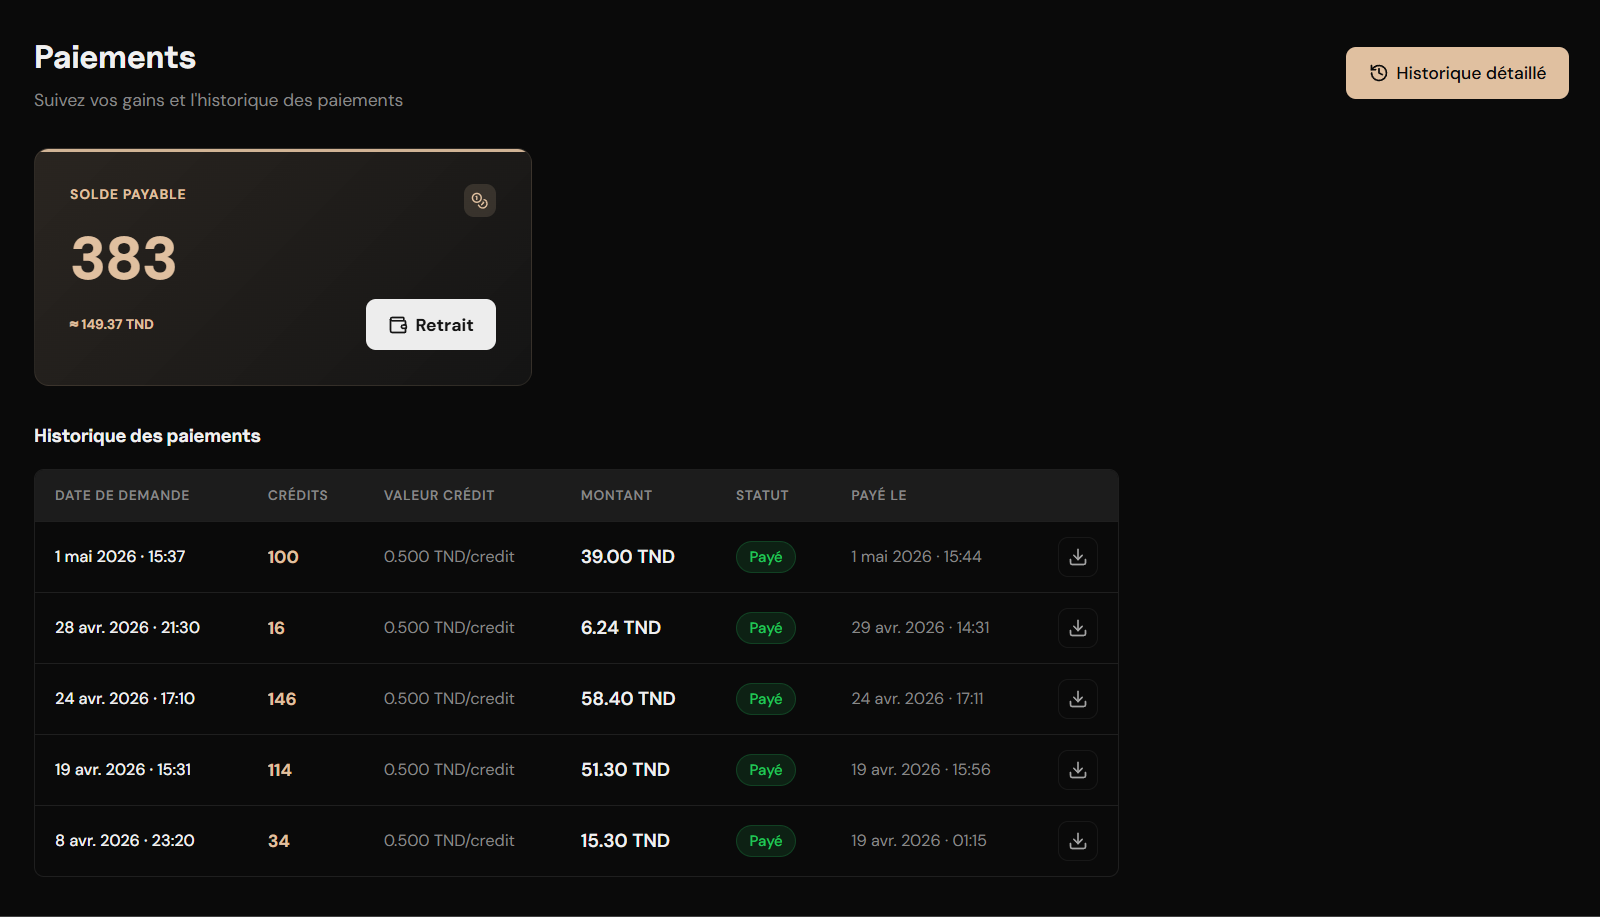Click paid date 19 avr. 2026 · 01:15
This screenshot has width=1600, height=917.
919,841
